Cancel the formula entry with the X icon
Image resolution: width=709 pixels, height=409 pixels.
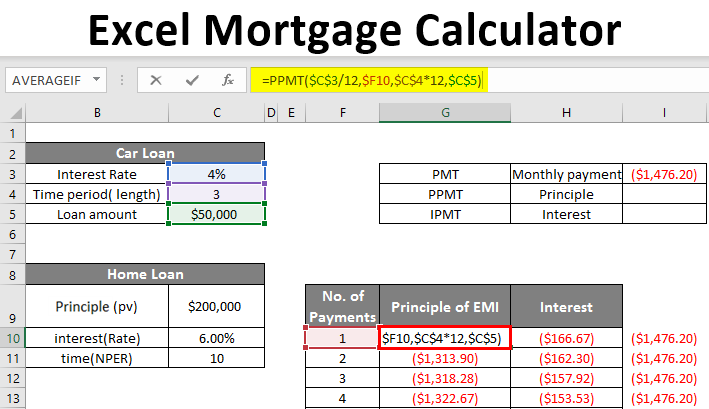point(156,80)
